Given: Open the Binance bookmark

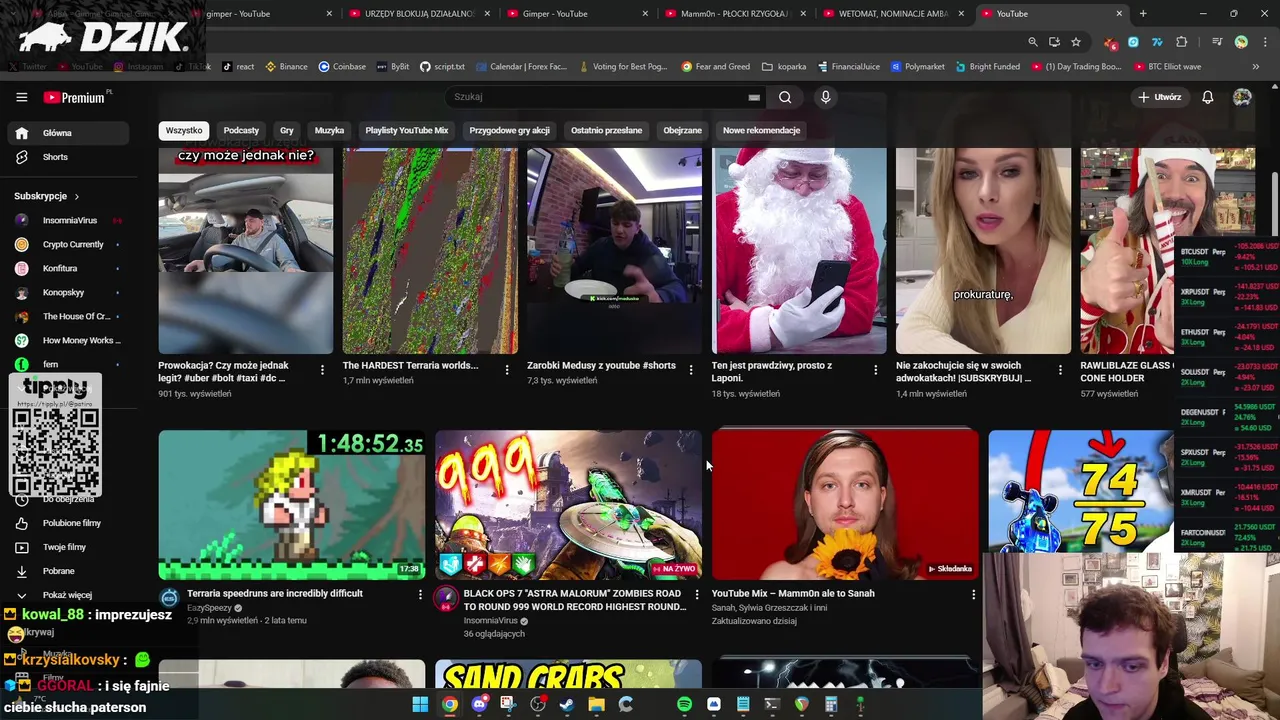Looking at the screenshot, I should point(286,66).
